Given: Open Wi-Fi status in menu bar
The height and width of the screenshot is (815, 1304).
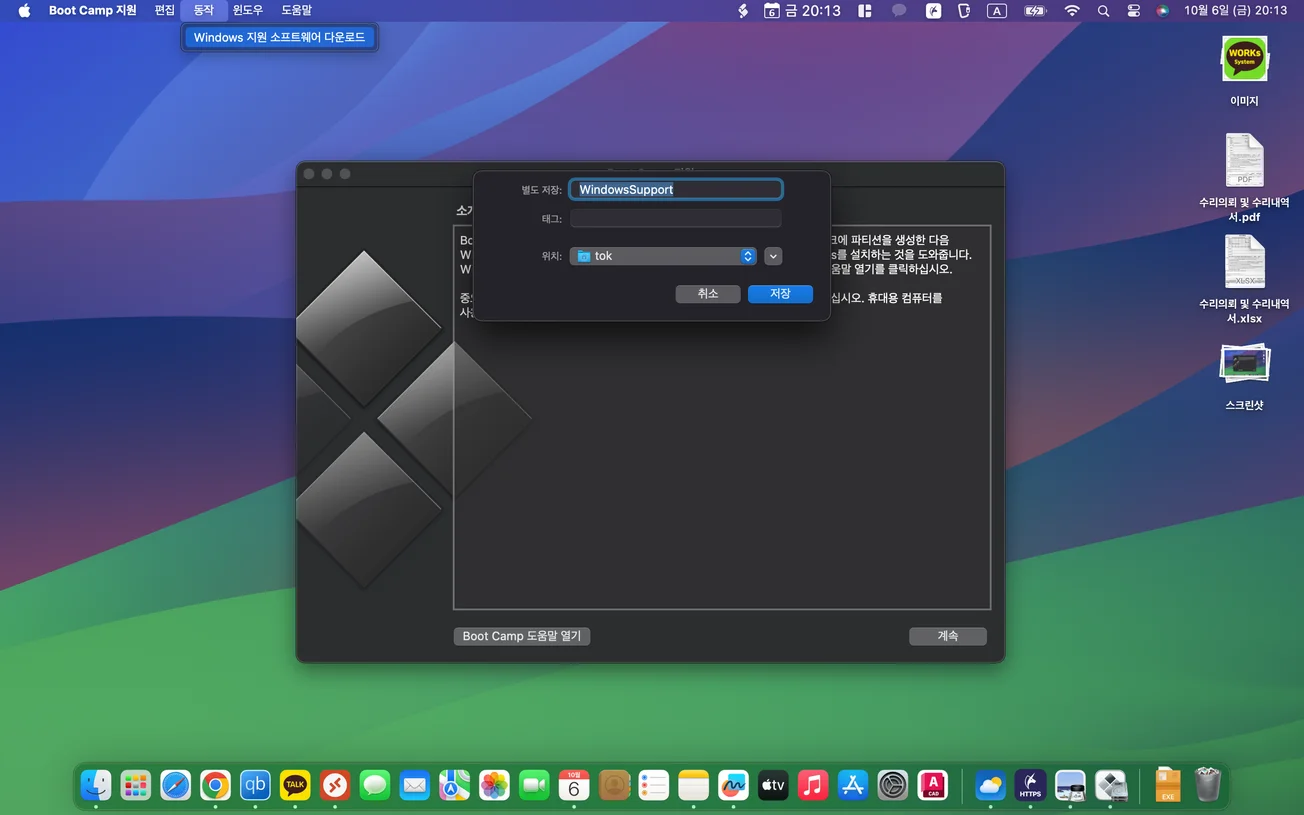Looking at the screenshot, I should coord(1072,10).
